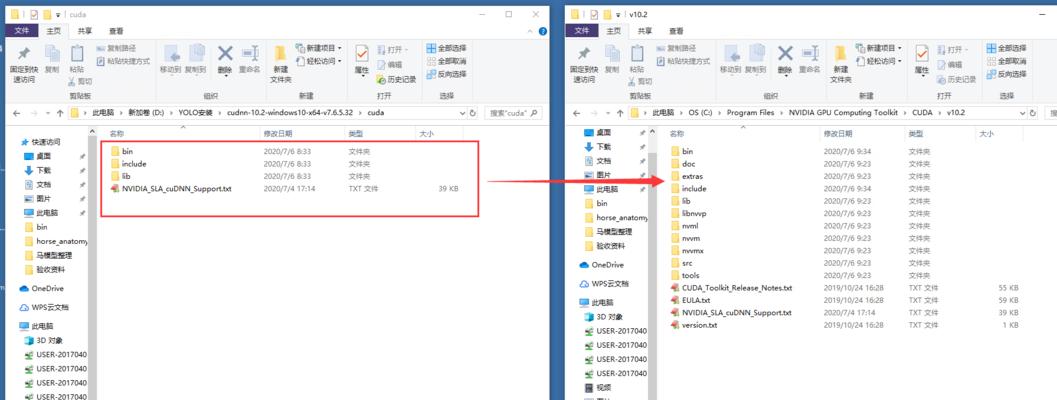The image size is (1057, 400).
Task: Open the File (文件) menu in v10.2 window
Action: pyautogui.click(x=582, y=31)
